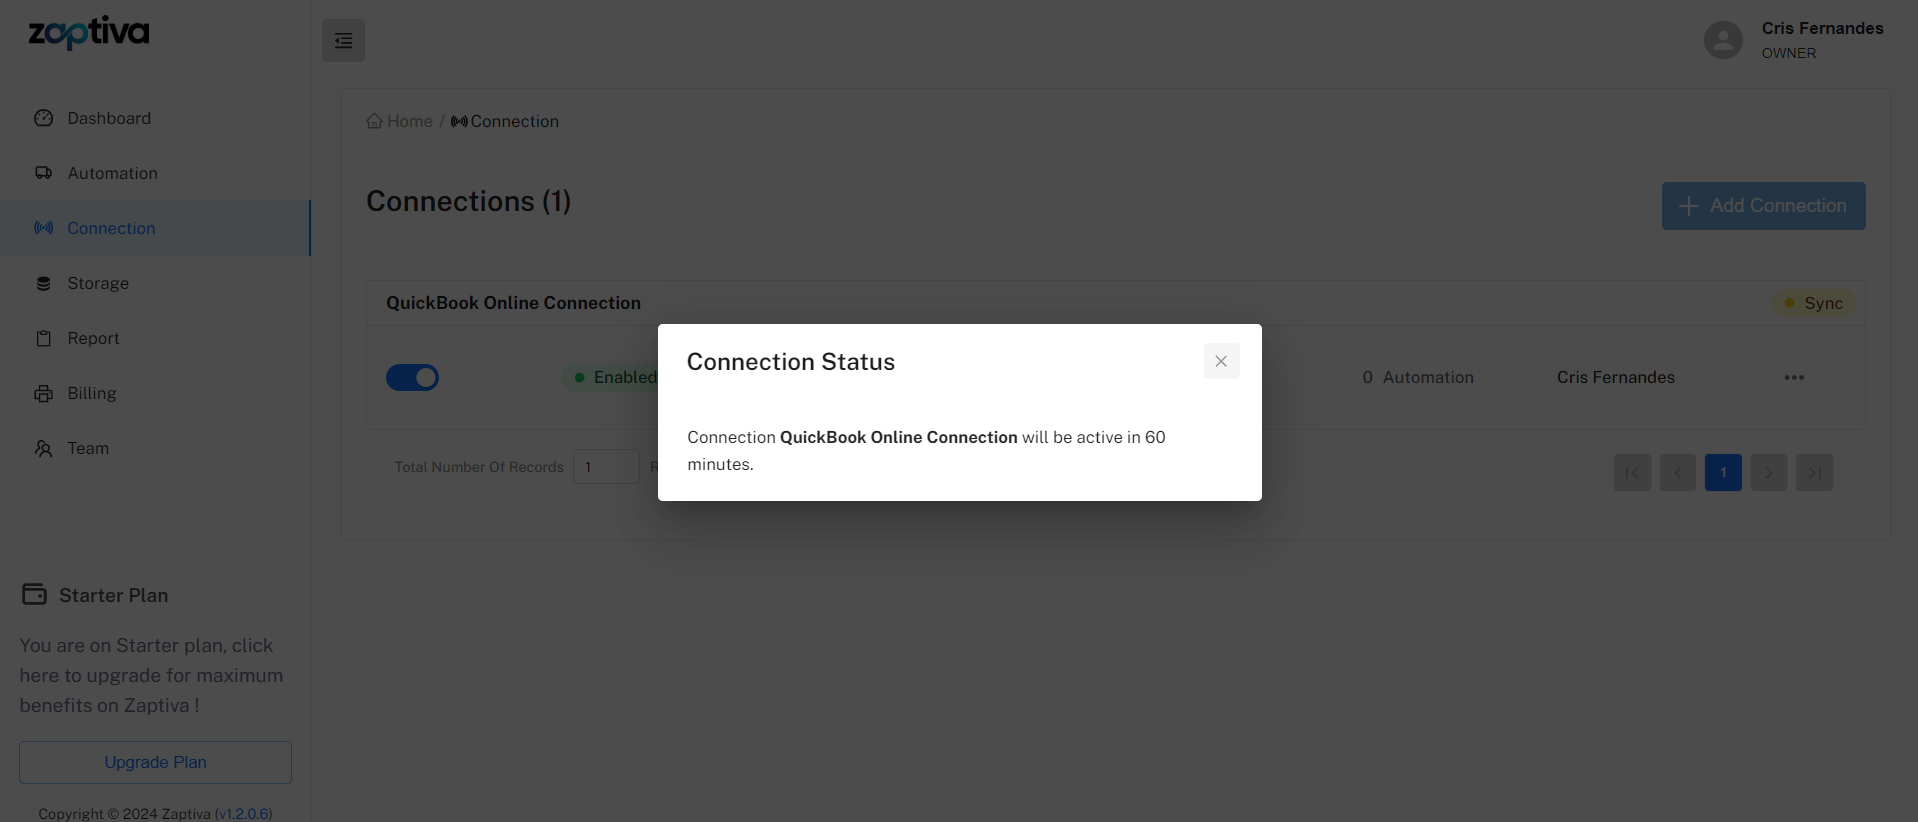The height and width of the screenshot is (822, 1918).
Task: Collapse the sidebar with the menu icon
Action: 343,41
